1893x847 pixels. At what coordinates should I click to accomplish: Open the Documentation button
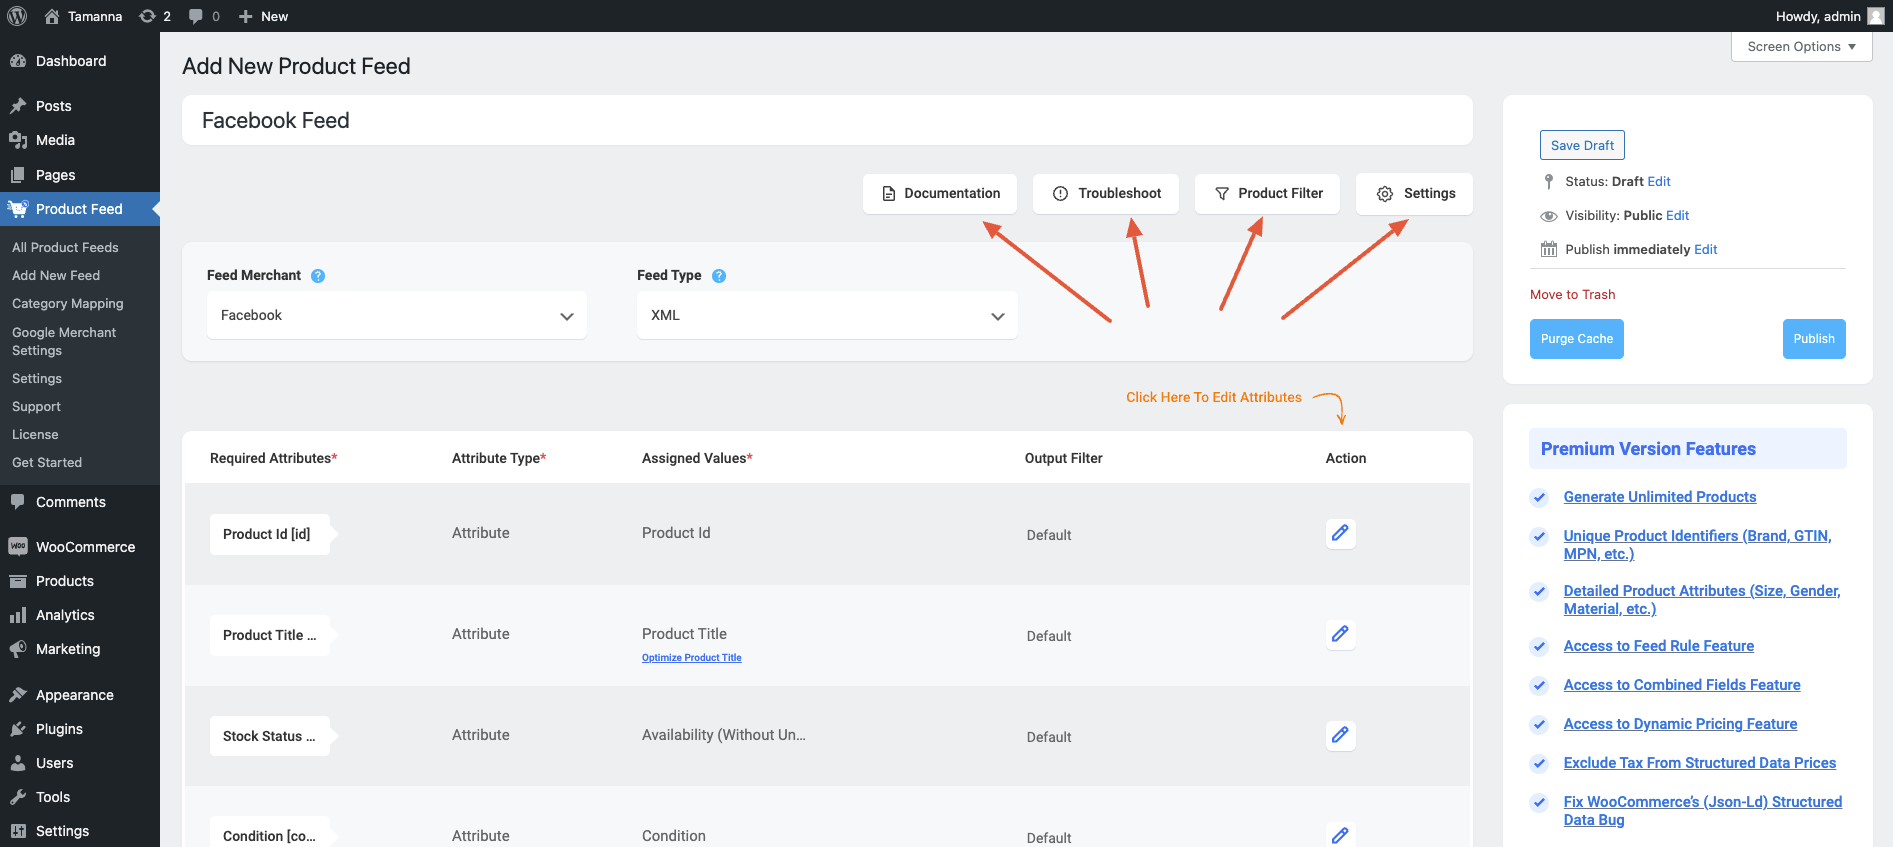point(940,194)
